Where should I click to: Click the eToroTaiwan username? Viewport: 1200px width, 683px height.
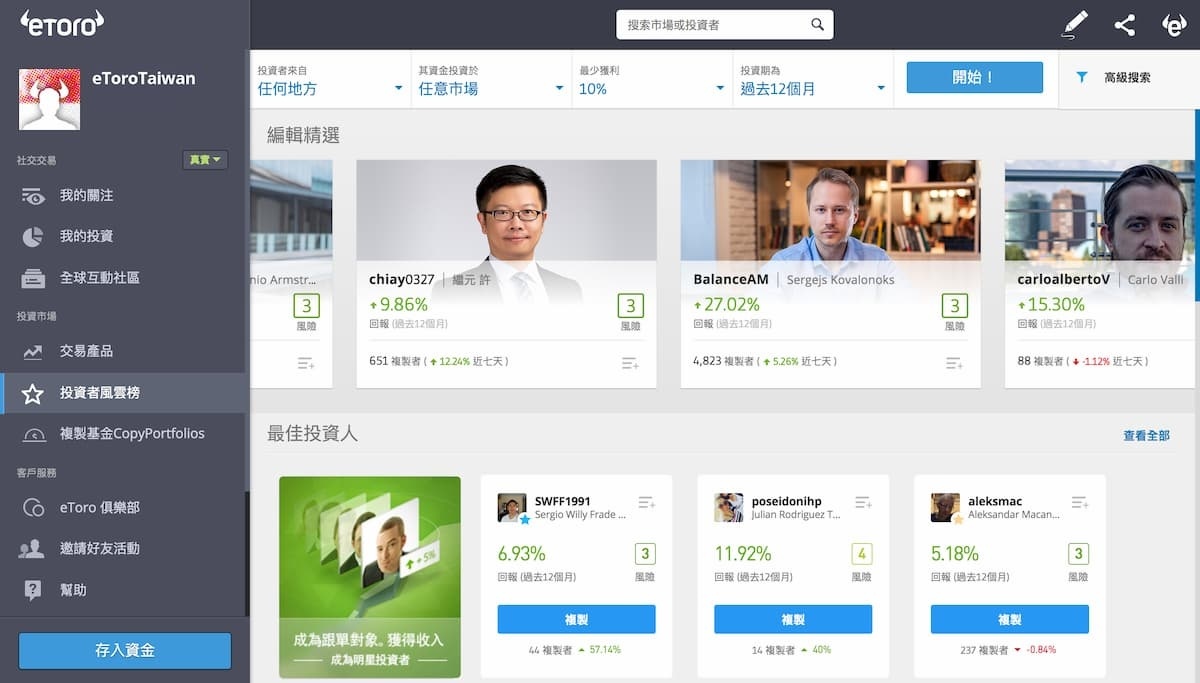point(144,78)
